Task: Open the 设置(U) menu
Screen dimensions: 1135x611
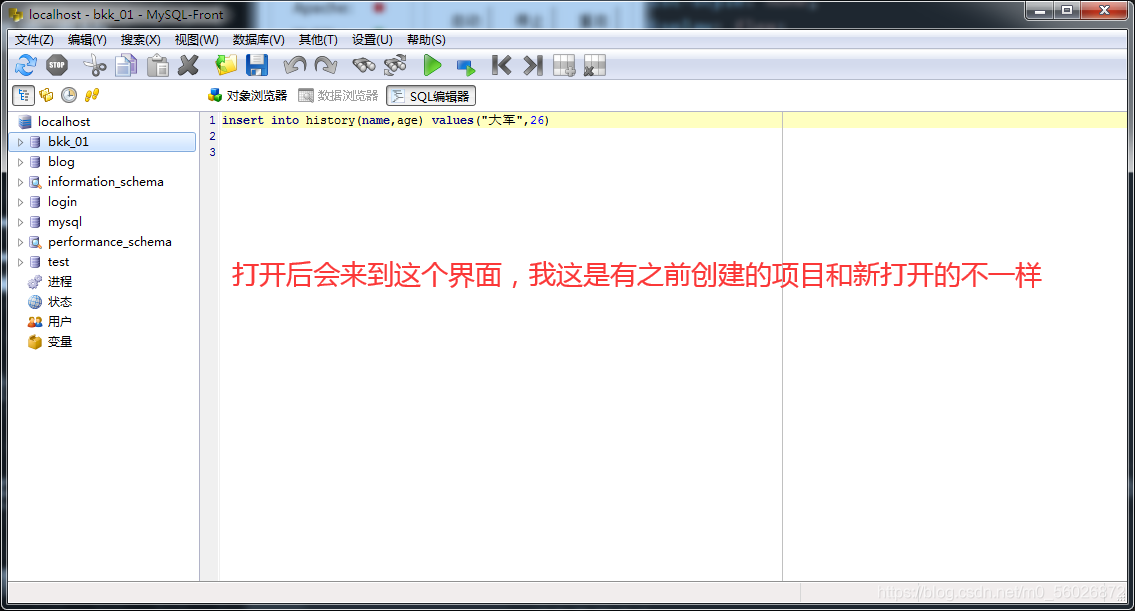Action: pos(372,40)
